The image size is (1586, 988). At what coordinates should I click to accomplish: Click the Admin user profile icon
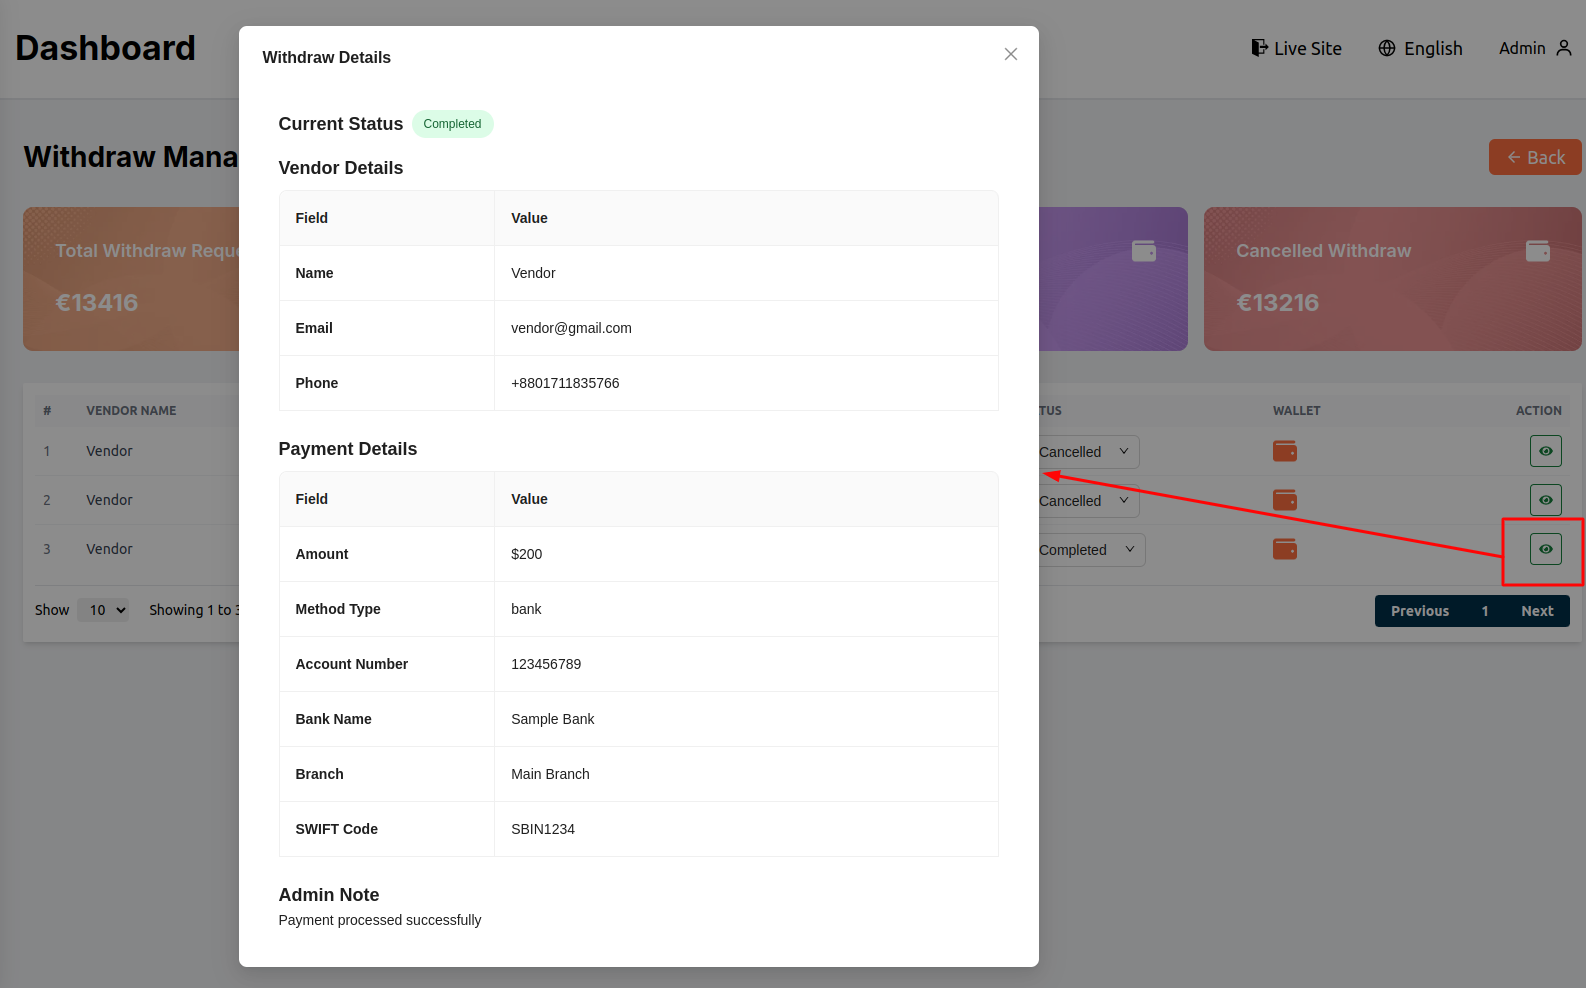pos(1564,48)
